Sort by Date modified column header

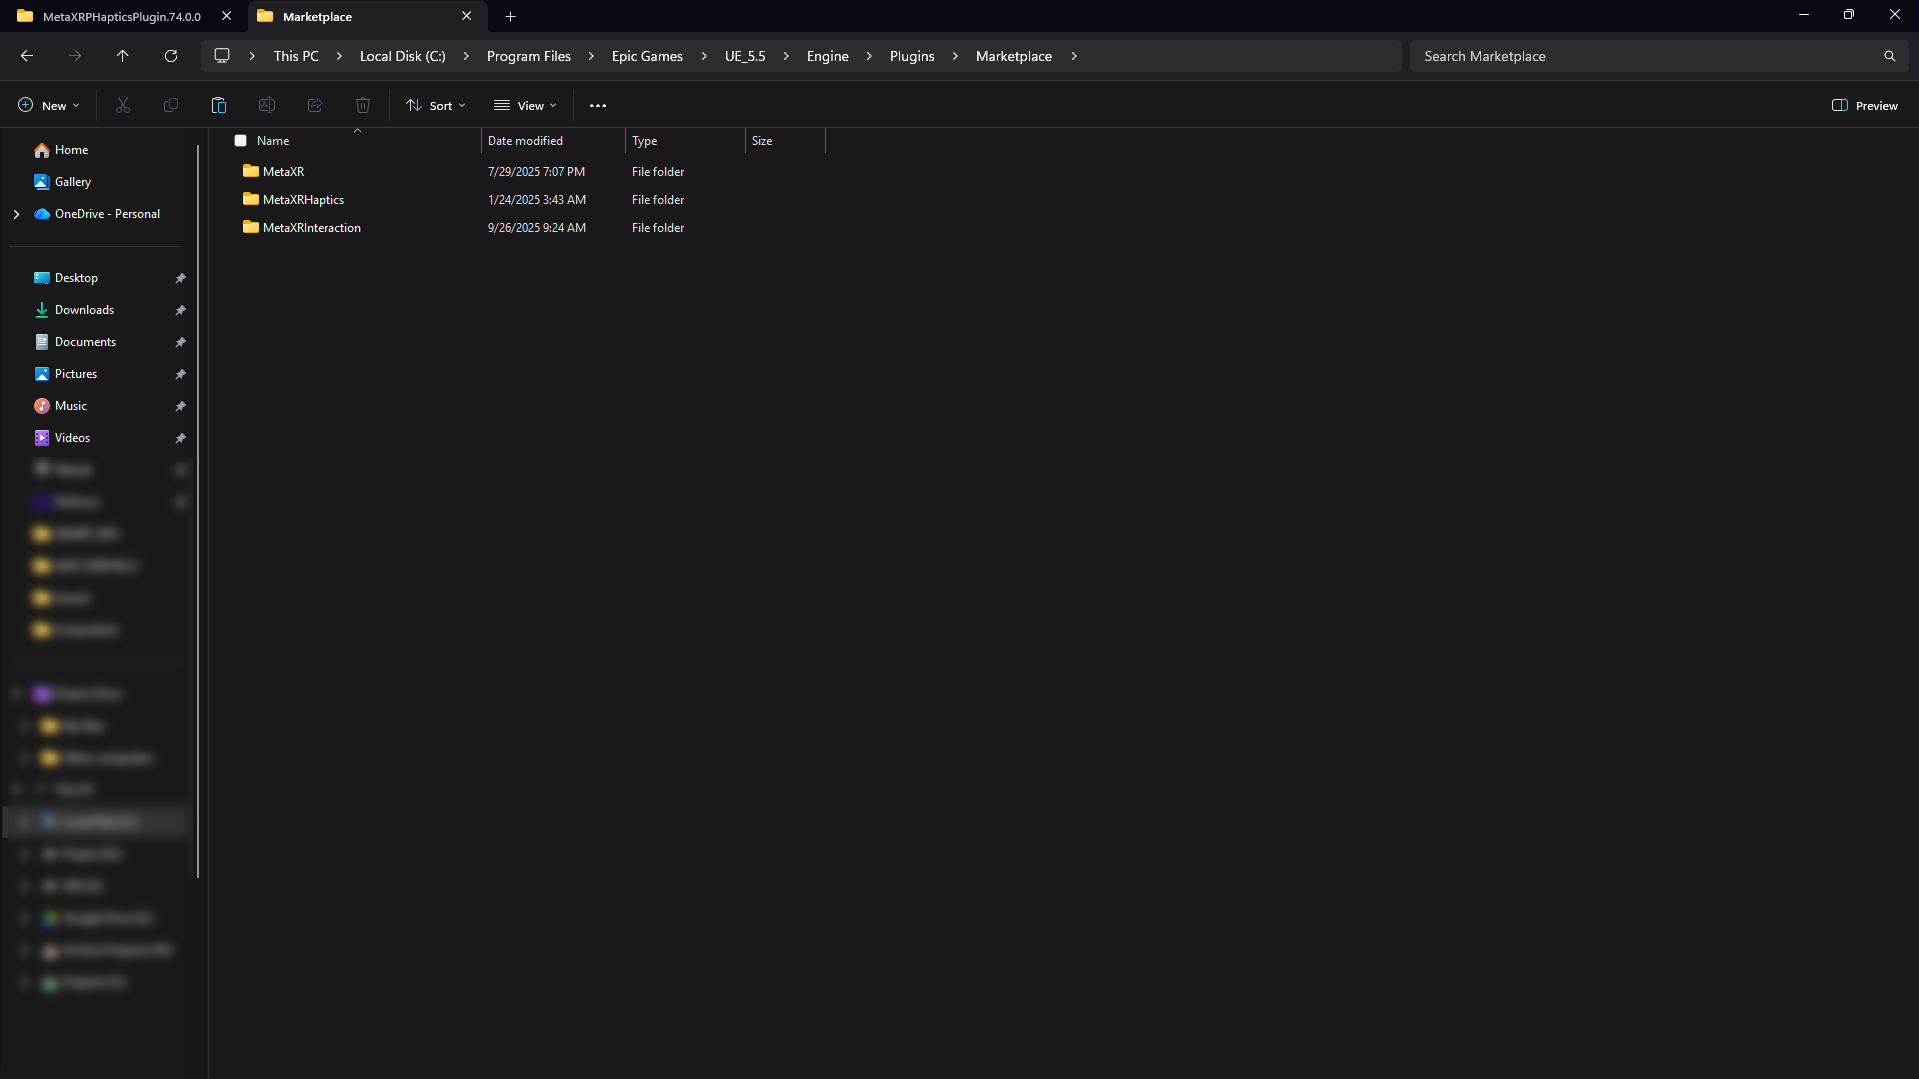[553, 141]
